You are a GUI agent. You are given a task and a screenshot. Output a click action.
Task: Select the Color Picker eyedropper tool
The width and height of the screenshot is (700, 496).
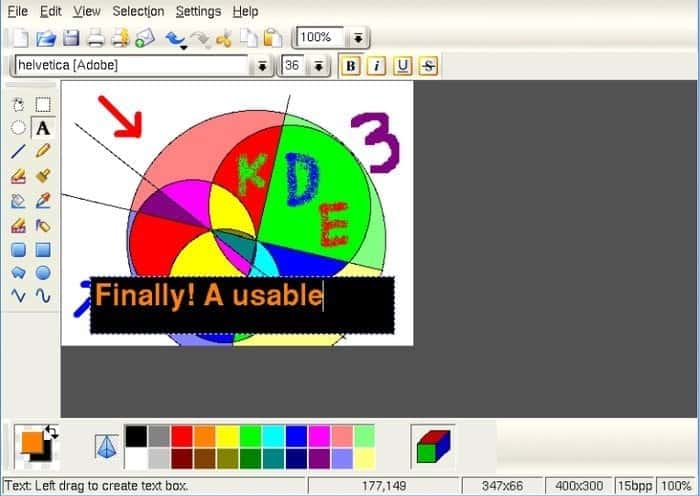pyautogui.click(x=43, y=201)
